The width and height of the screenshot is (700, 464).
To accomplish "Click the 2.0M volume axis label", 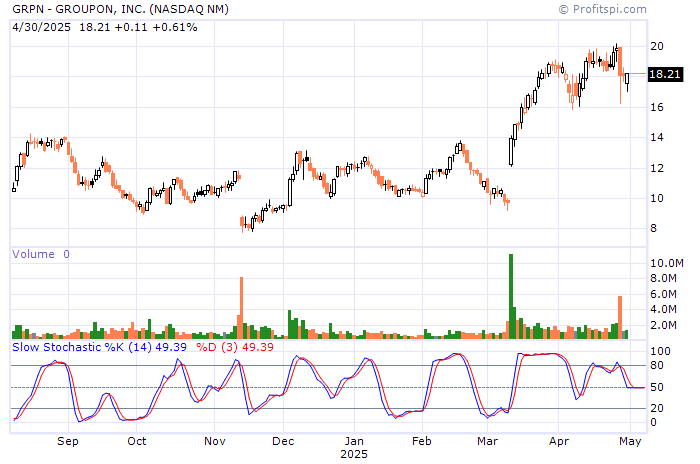I will (x=664, y=325).
